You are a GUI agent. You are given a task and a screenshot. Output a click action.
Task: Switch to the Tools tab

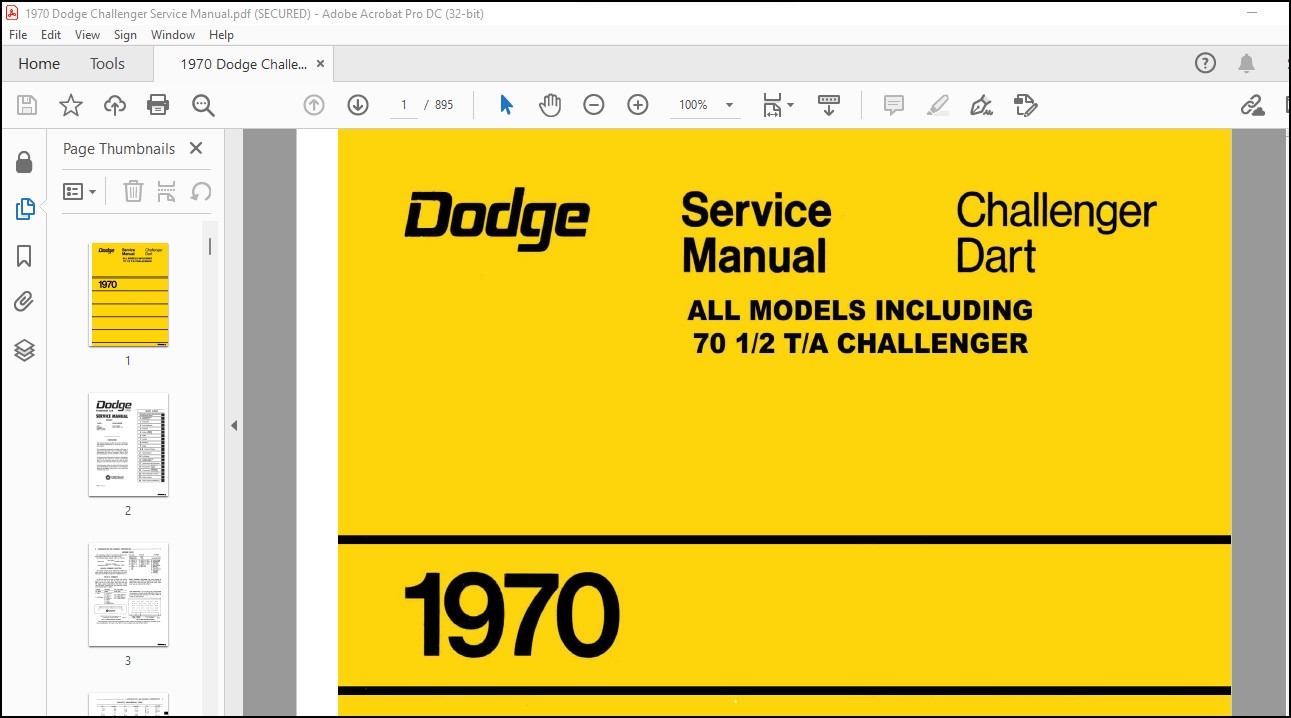pyautogui.click(x=107, y=64)
